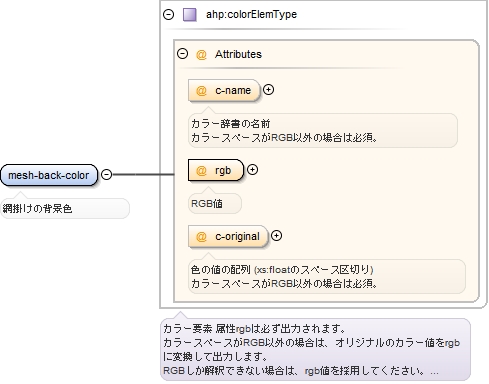Screen dimensions: 489x384
Task: Click the カラー要素 description bubble
Action: [x=315, y=349]
